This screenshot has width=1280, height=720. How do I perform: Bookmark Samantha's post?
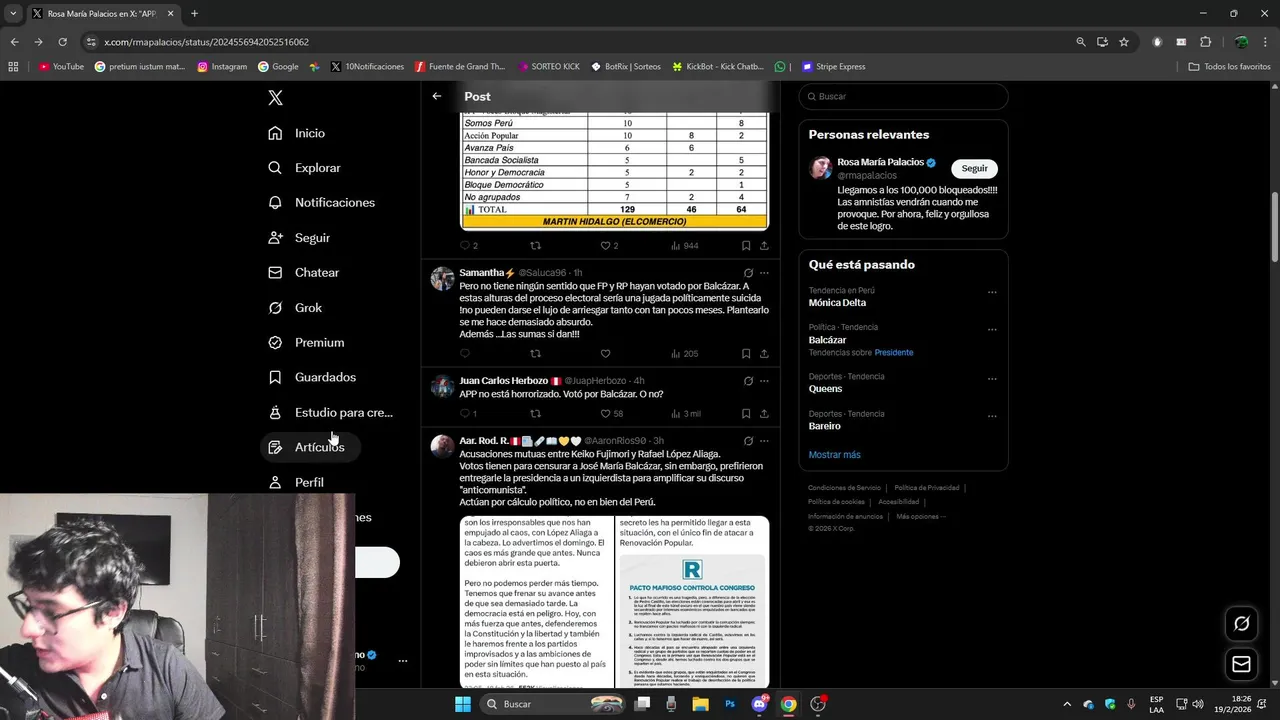(x=746, y=353)
